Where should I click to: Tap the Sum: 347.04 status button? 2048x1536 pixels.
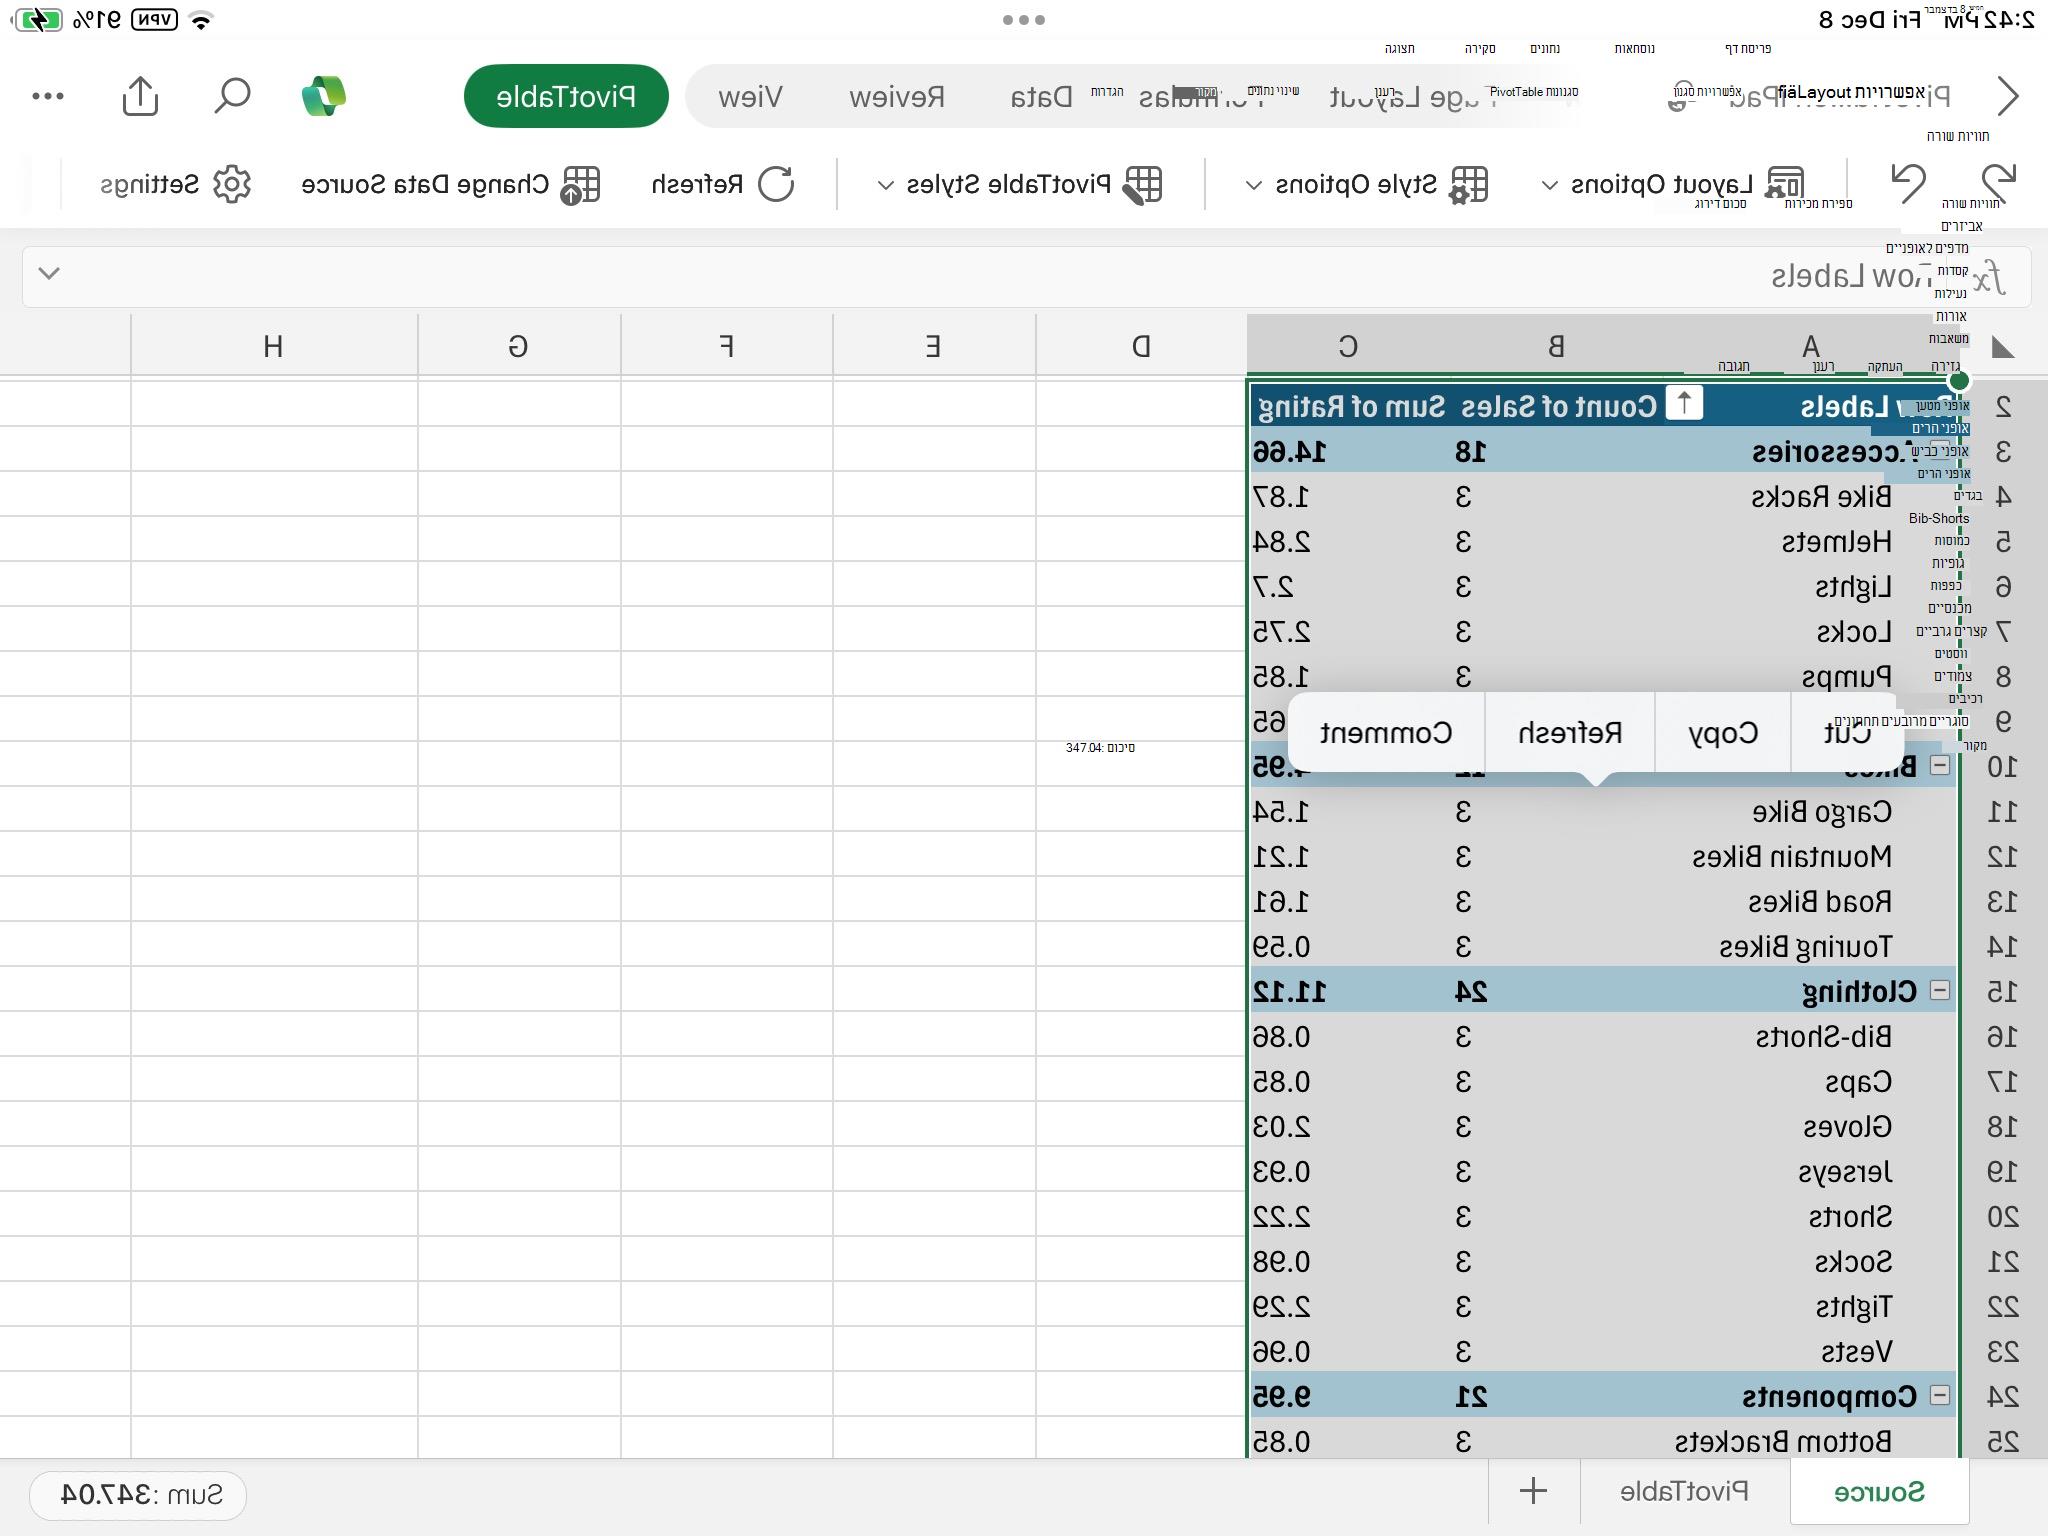[x=138, y=1495]
